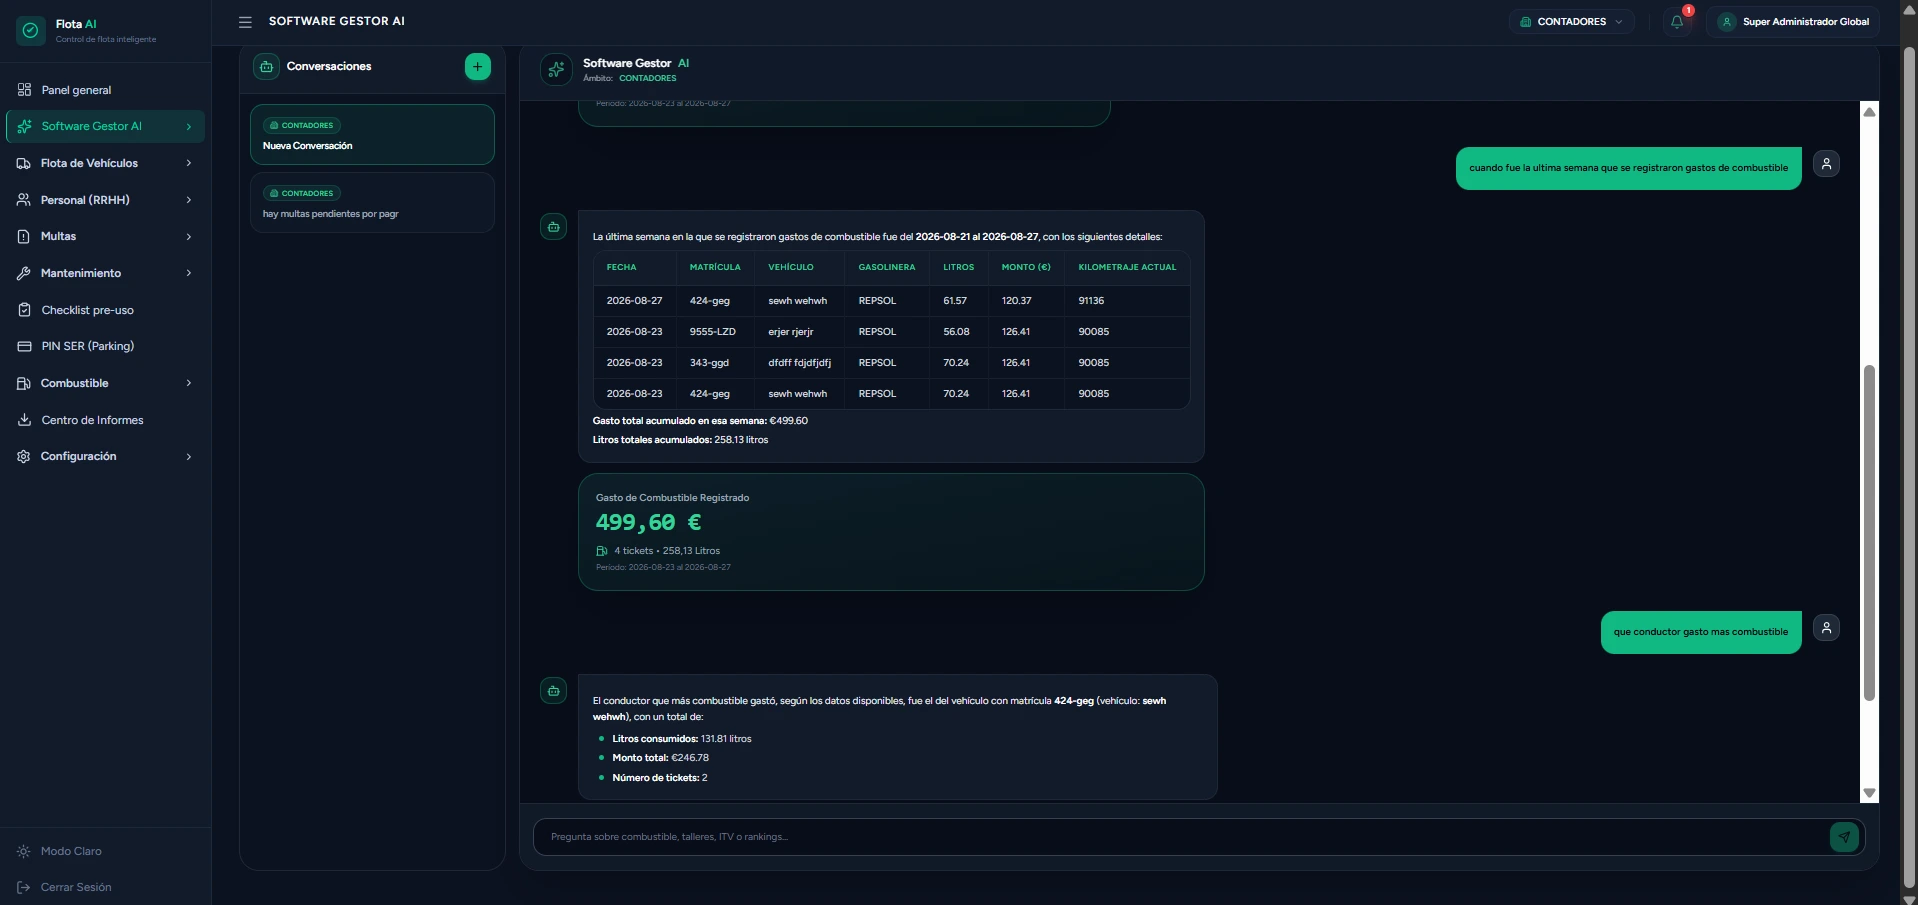Viewport: 1918px width, 905px height.
Task: Click the 9555-LZD matrícula cell
Action: click(x=712, y=332)
